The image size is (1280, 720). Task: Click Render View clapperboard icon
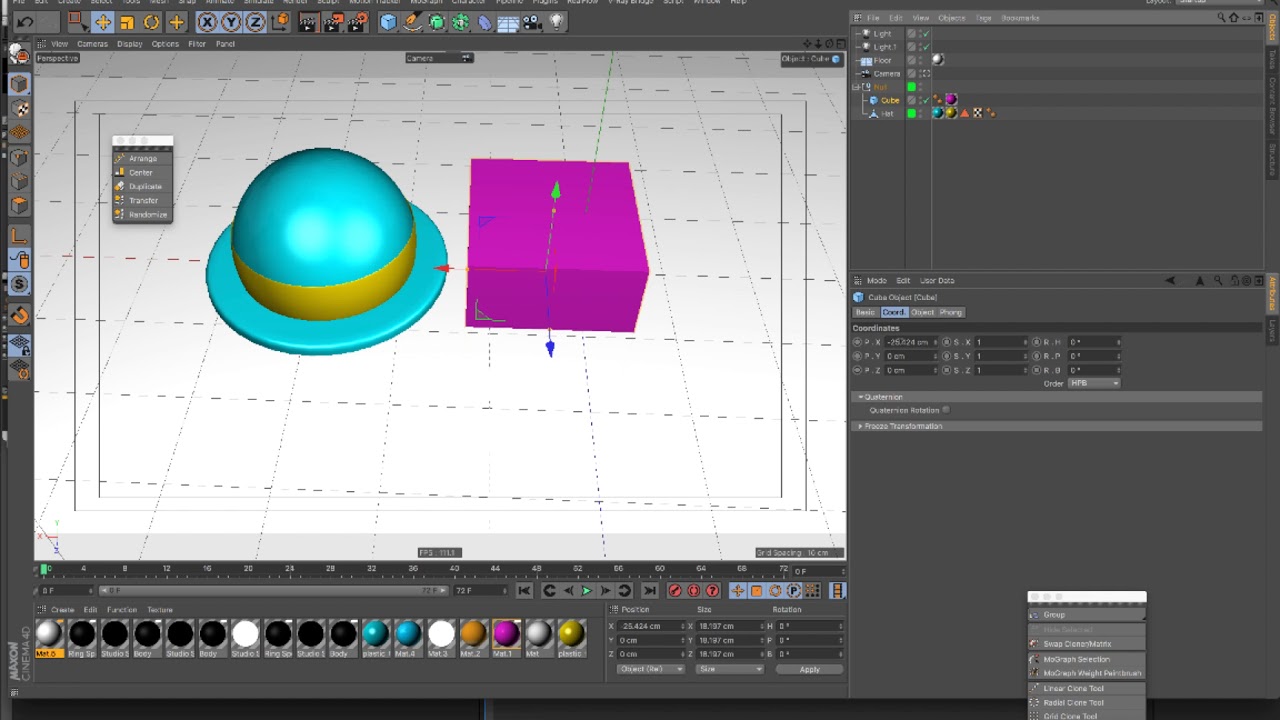click(308, 21)
